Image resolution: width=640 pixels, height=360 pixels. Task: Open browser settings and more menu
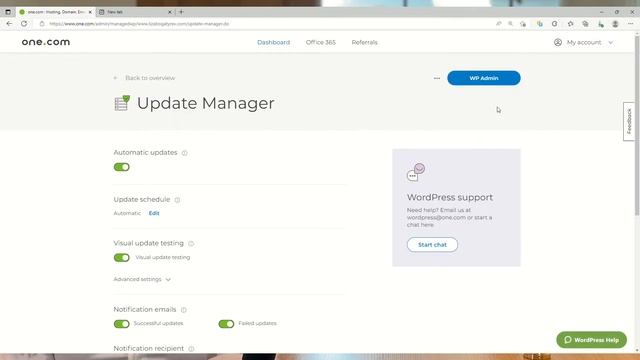630,24
